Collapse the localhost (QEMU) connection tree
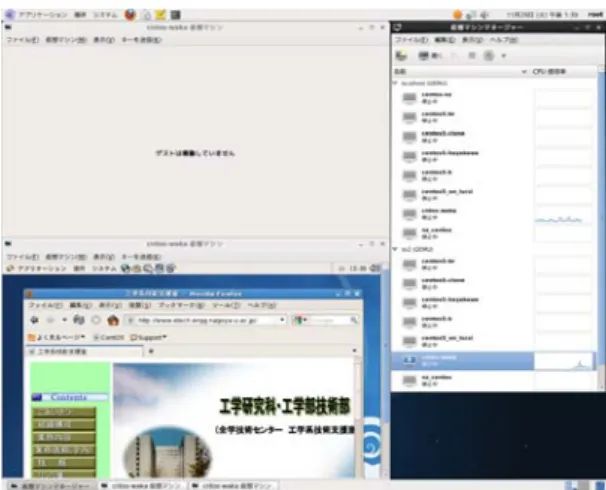 [395, 83]
